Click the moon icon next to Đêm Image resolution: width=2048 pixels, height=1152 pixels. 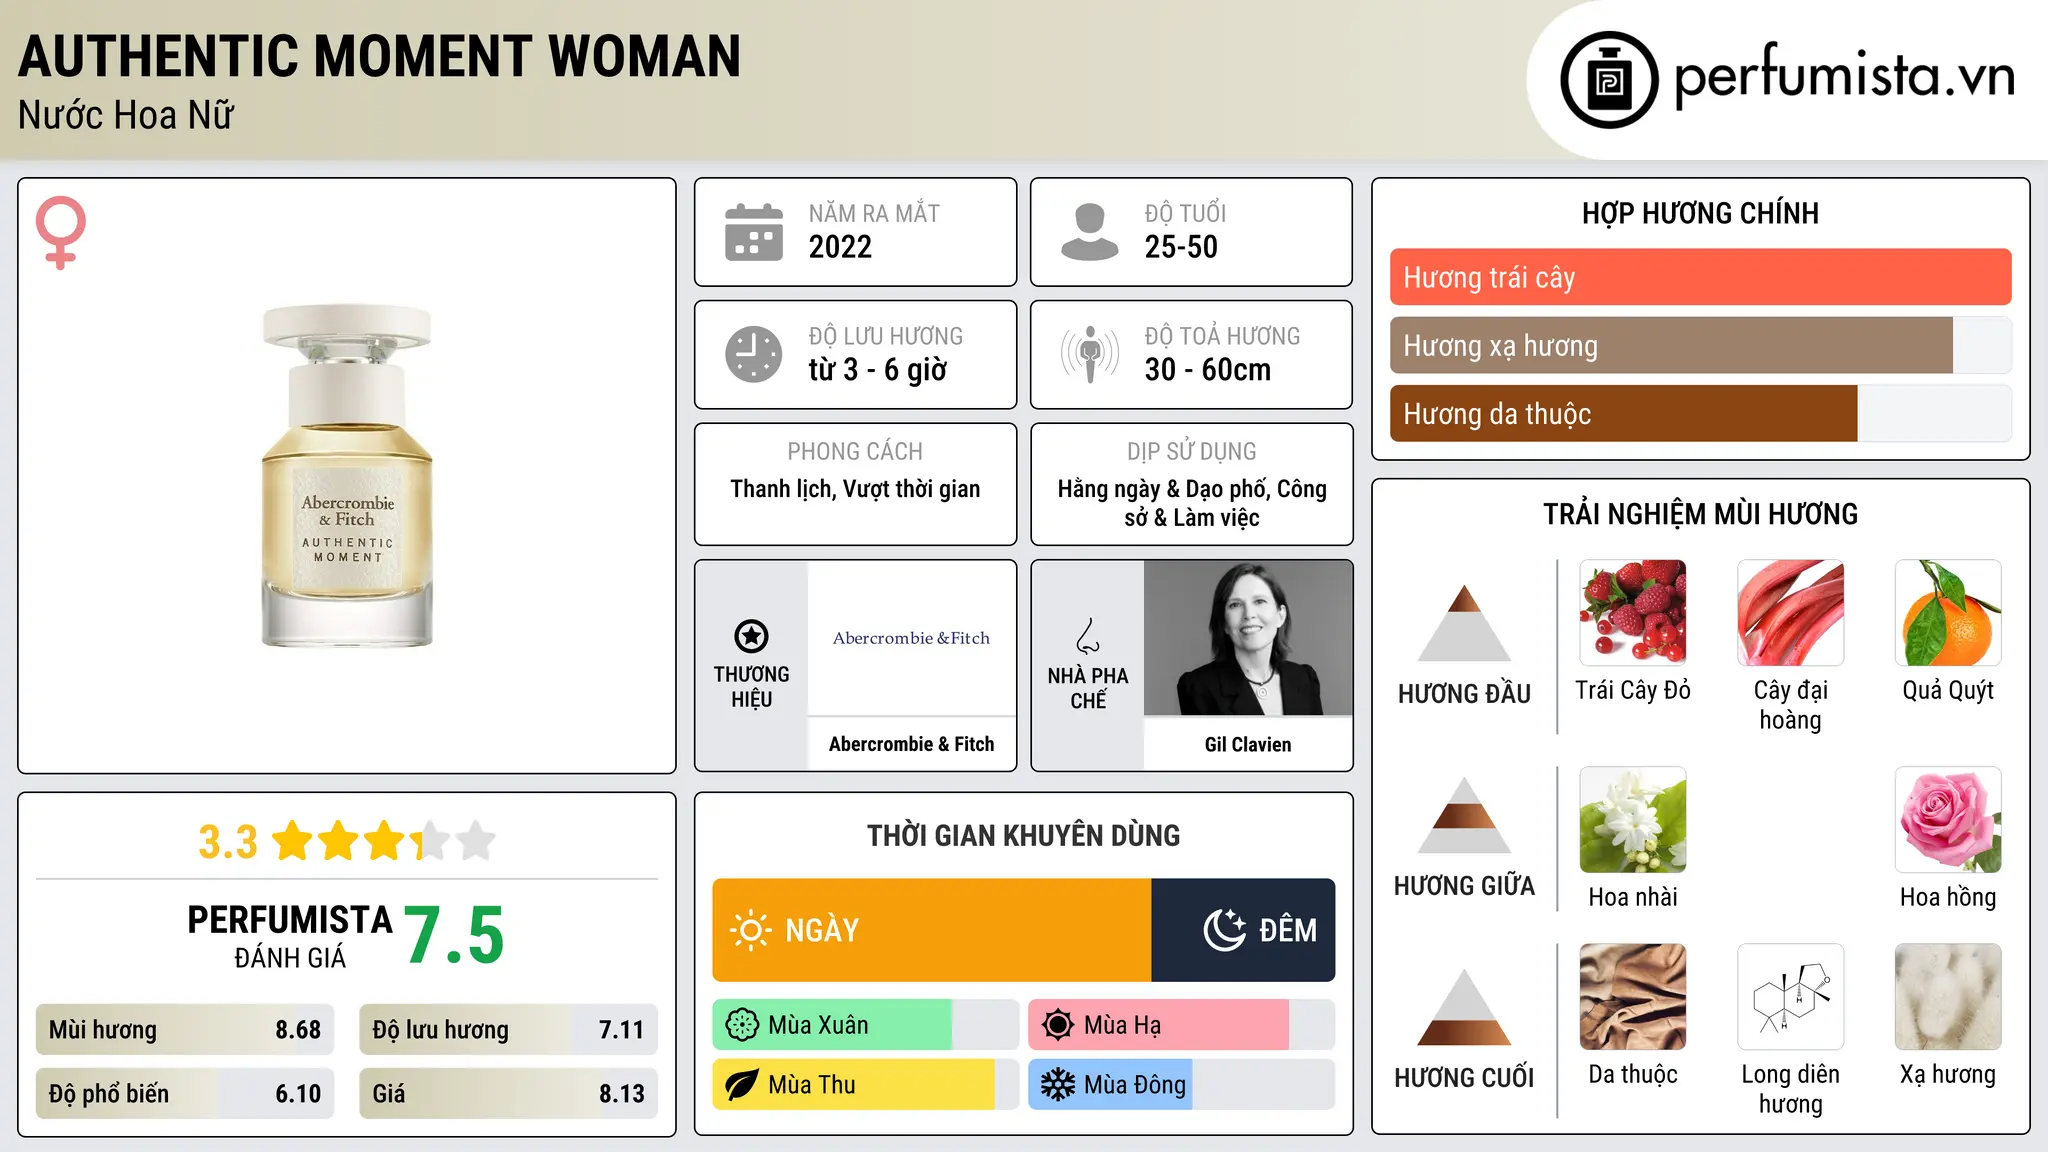[1225, 930]
